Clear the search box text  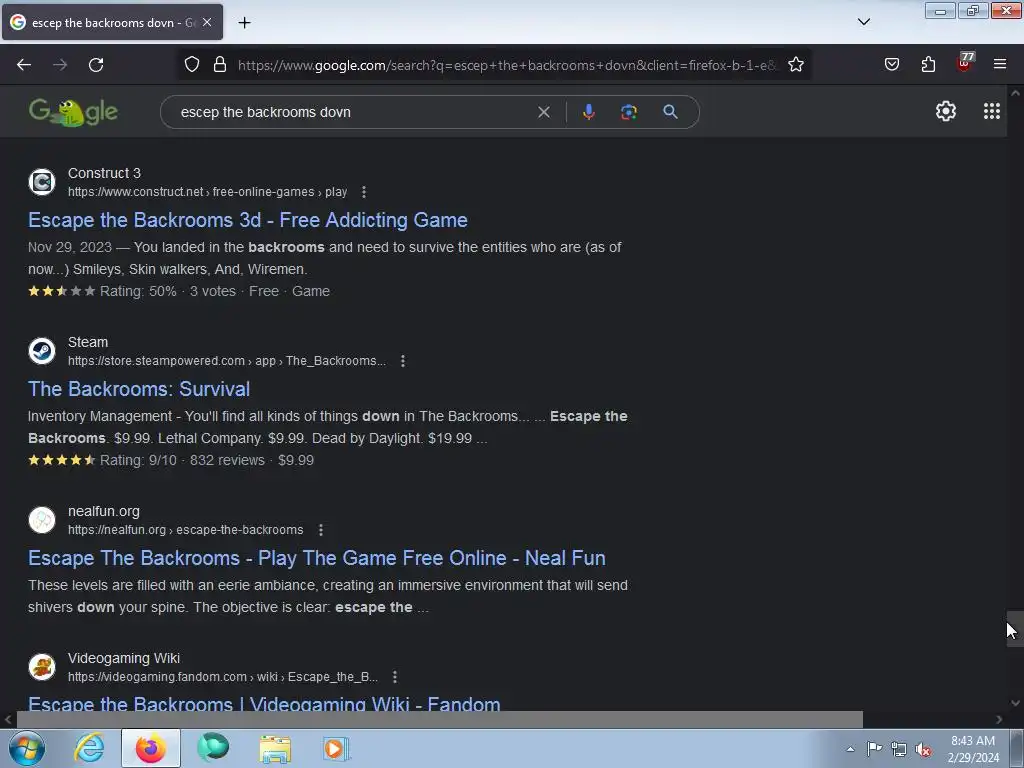click(543, 112)
